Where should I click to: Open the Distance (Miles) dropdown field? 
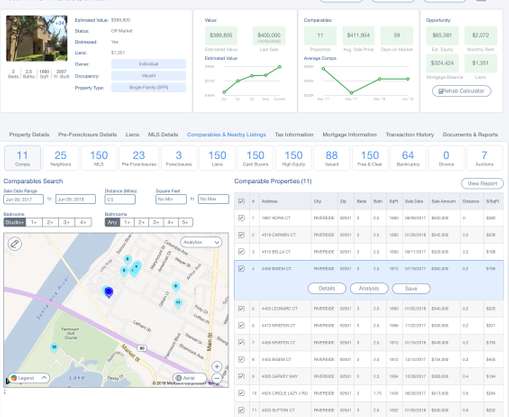[120, 199]
